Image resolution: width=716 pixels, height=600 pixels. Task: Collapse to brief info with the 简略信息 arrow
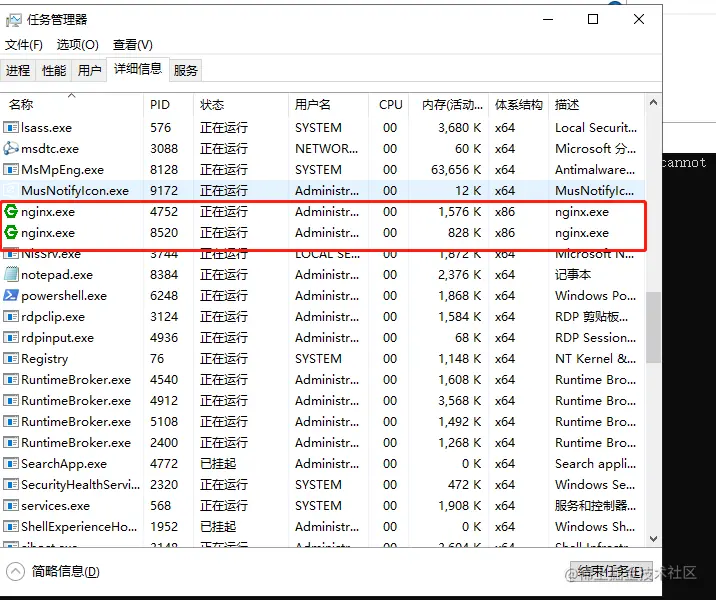point(16,571)
